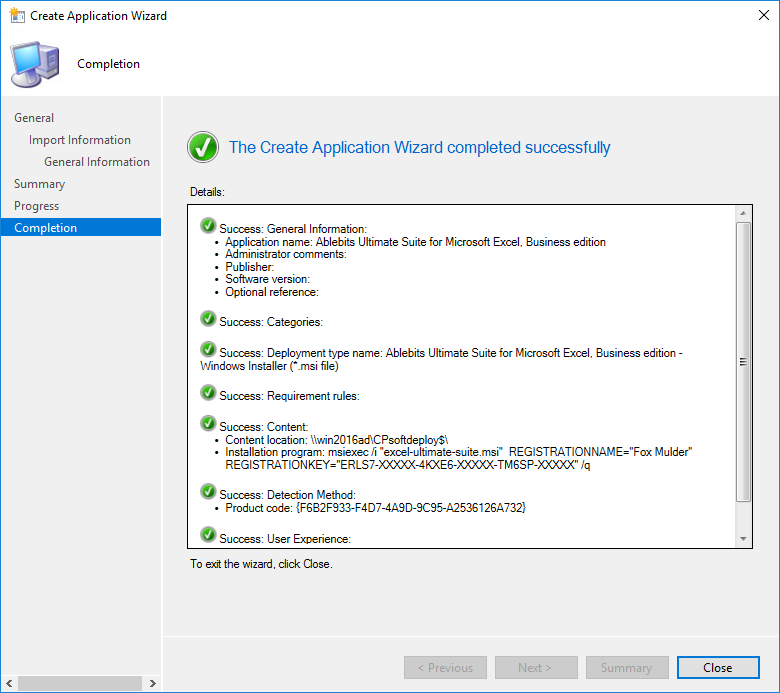Click 'Product code: {F6B2F933...}' line
Image resolution: width=780 pixels, height=693 pixels.
point(376,508)
